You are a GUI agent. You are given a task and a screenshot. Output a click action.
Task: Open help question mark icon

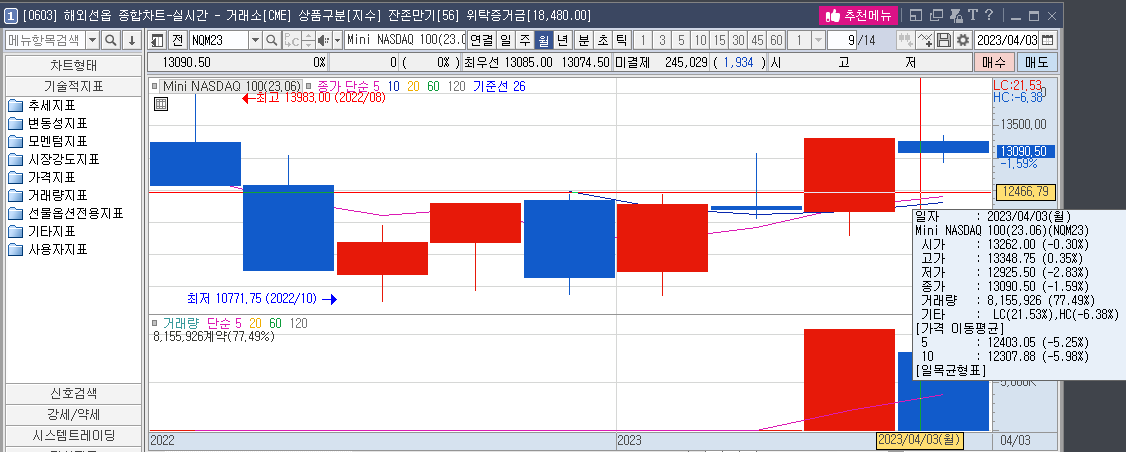click(x=989, y=15)
